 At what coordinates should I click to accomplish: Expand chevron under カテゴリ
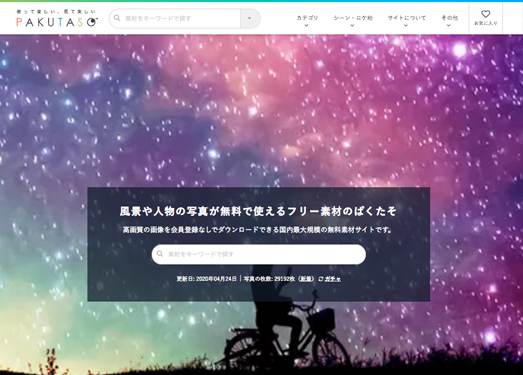(307, 25)
